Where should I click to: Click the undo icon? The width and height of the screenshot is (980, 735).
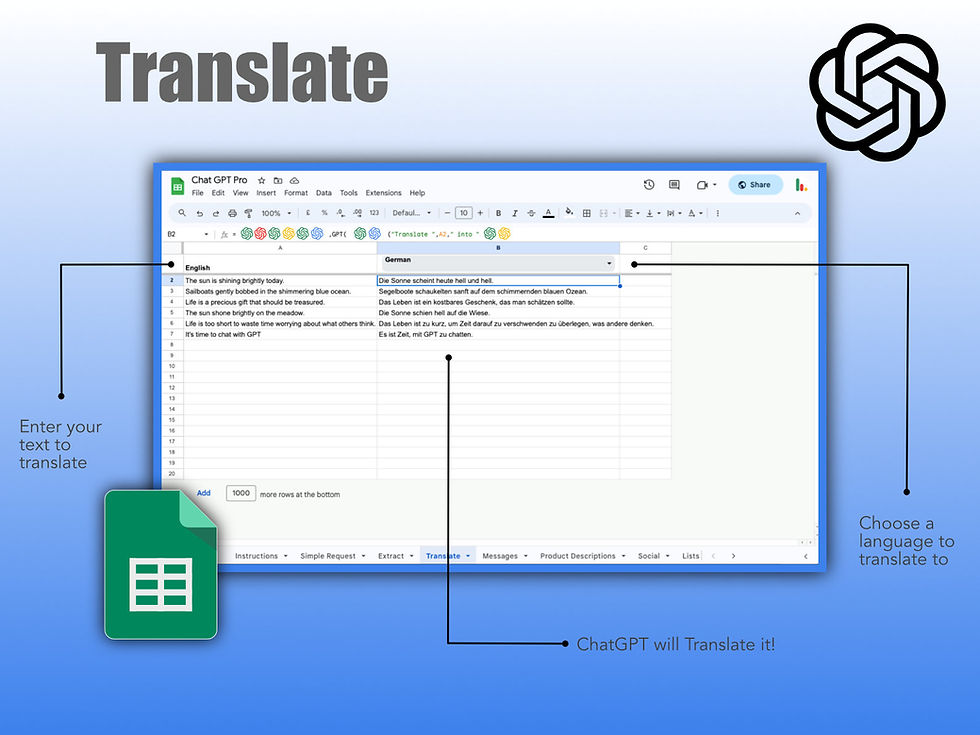[198, 213]
